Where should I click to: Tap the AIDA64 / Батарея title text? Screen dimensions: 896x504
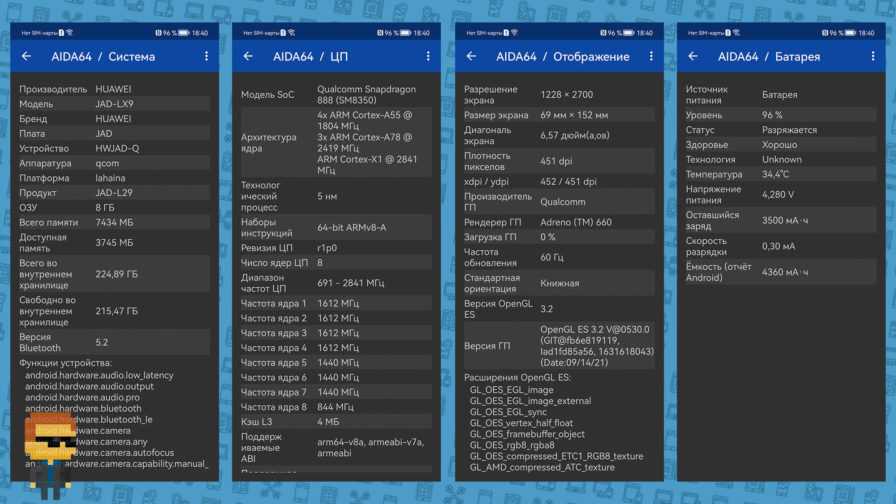coord(768,57)
